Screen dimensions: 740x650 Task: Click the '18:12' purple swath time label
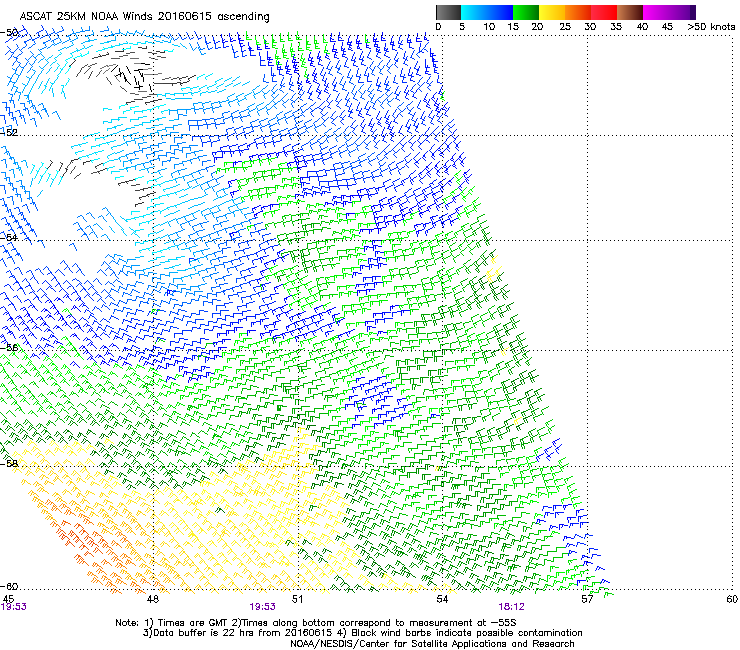click(x=512, y=607)
